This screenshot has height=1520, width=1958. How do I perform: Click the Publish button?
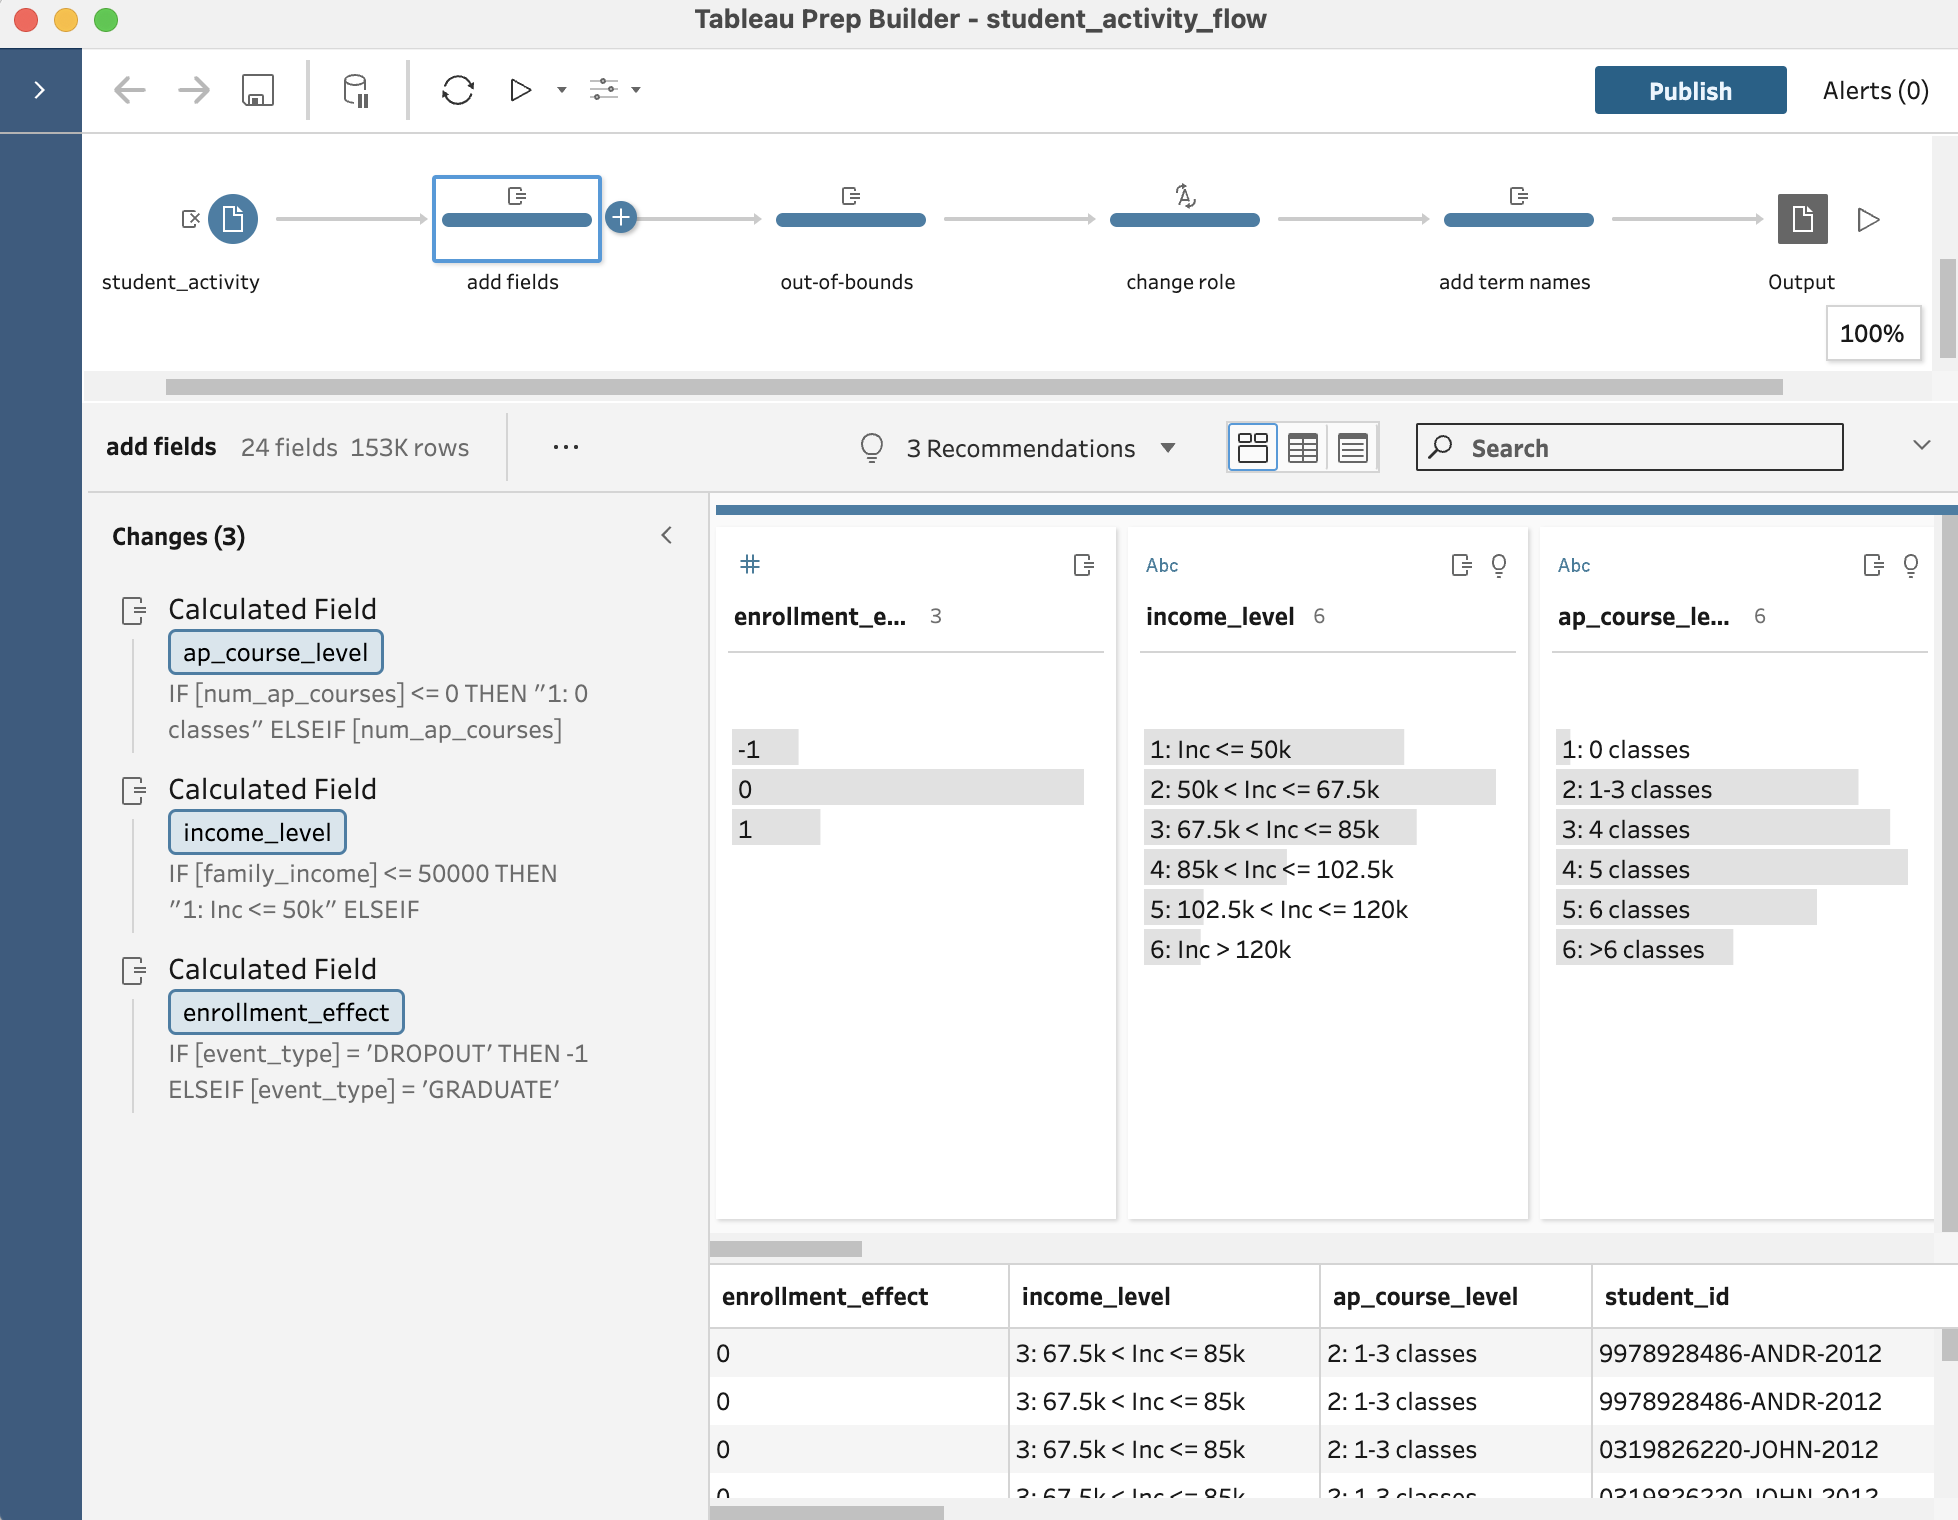tap(1690, 90)
